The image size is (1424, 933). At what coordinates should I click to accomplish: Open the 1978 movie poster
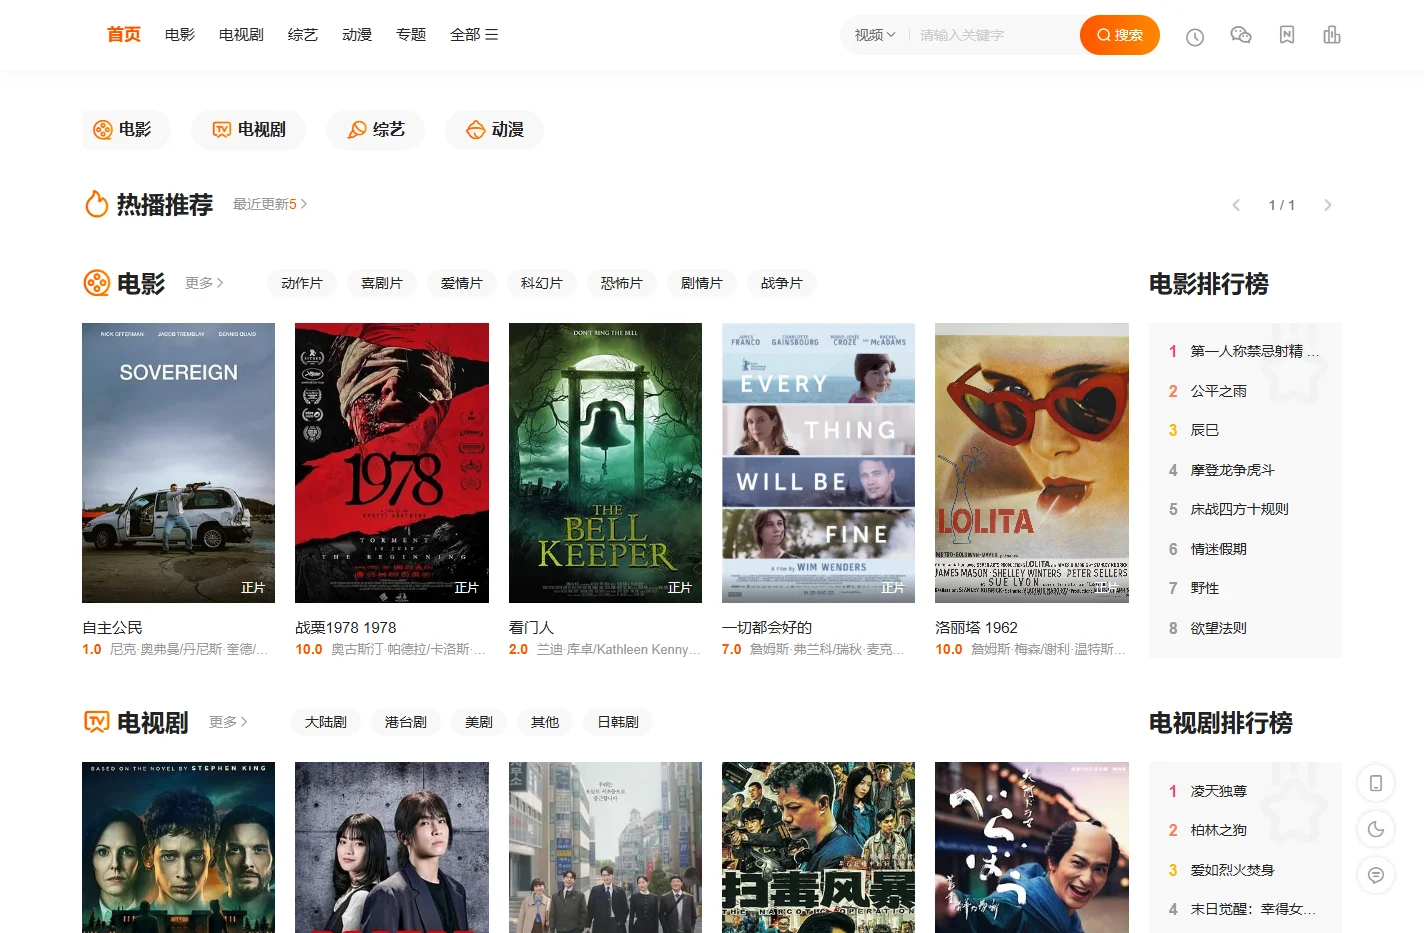coord(392,463)
